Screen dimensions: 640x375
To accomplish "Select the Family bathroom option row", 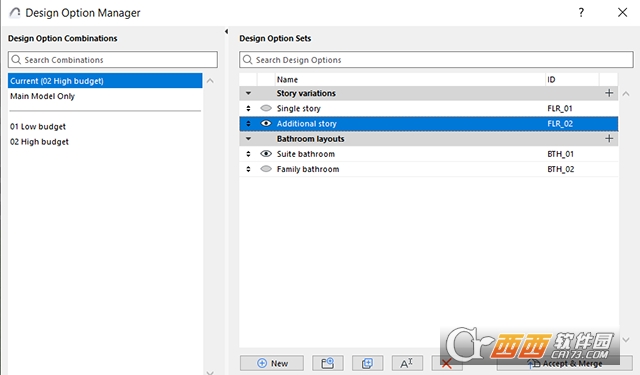I will (429, 169).
